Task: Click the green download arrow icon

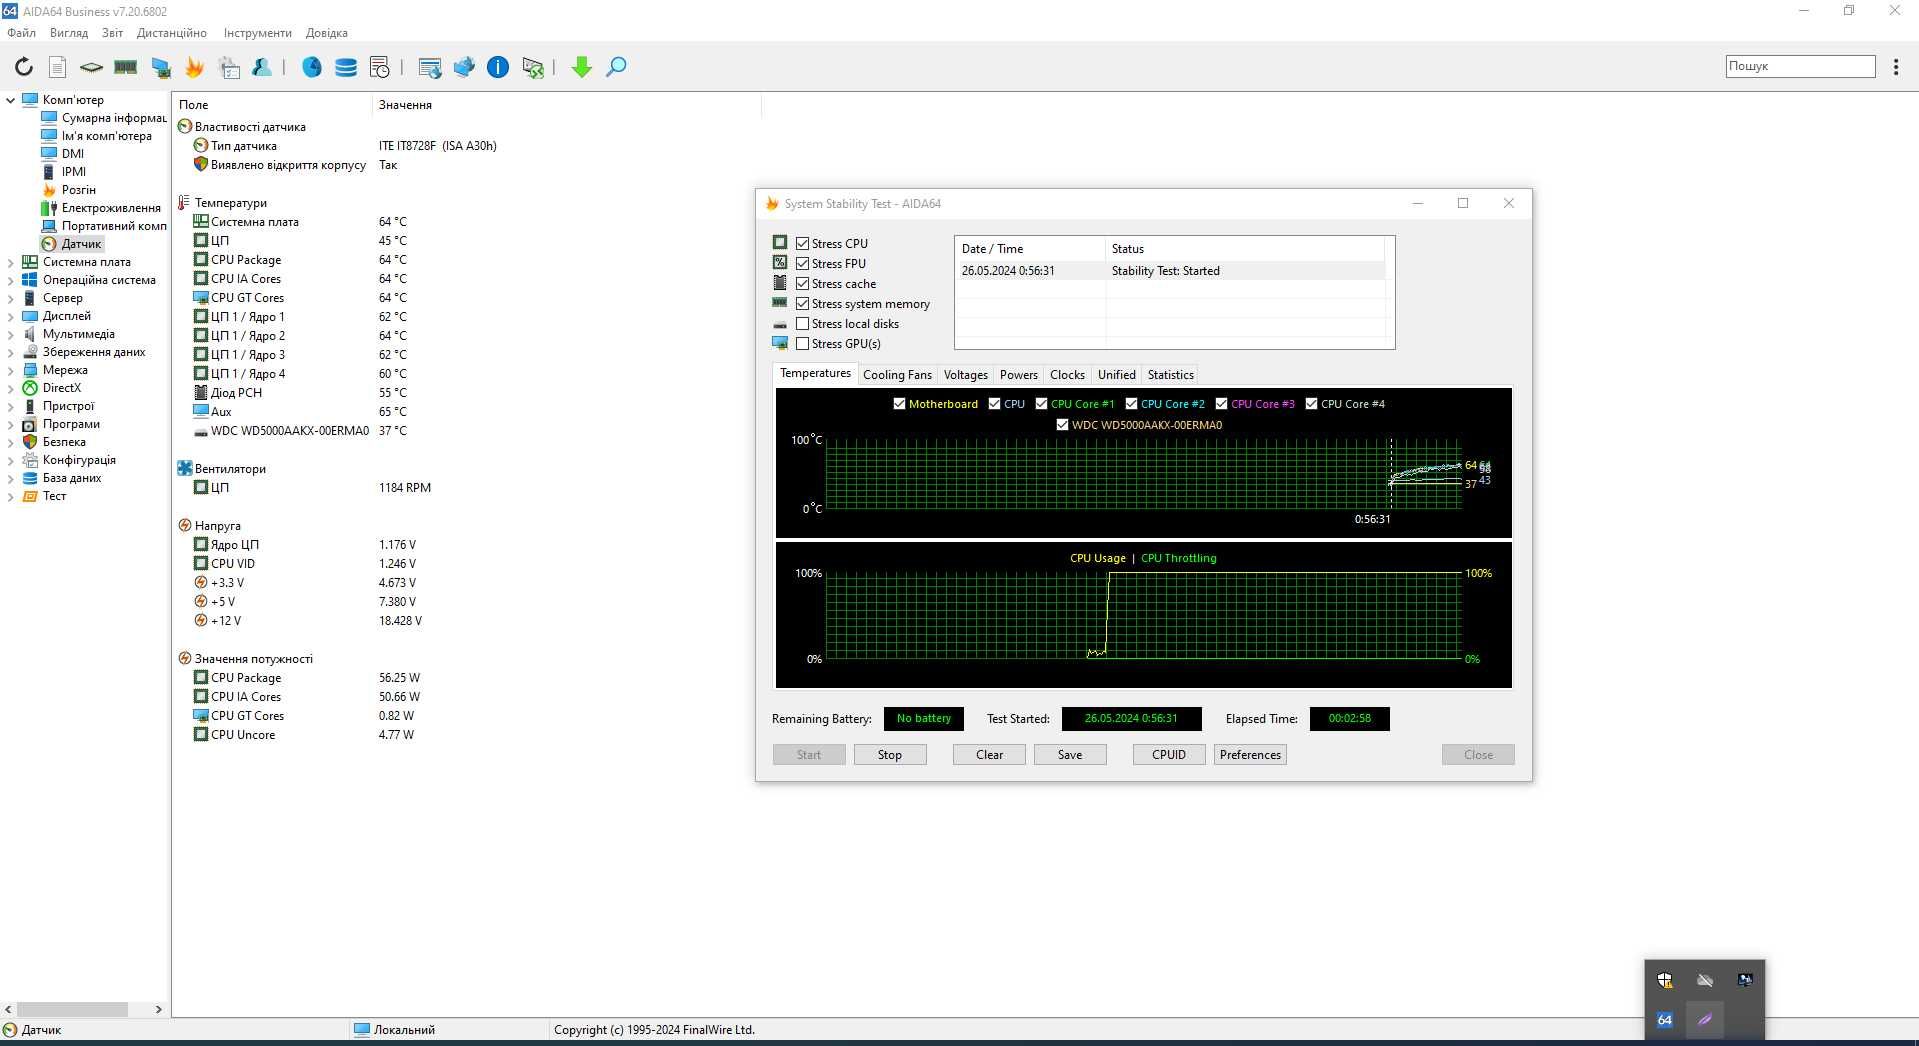Action: click(x=582, y=67)
